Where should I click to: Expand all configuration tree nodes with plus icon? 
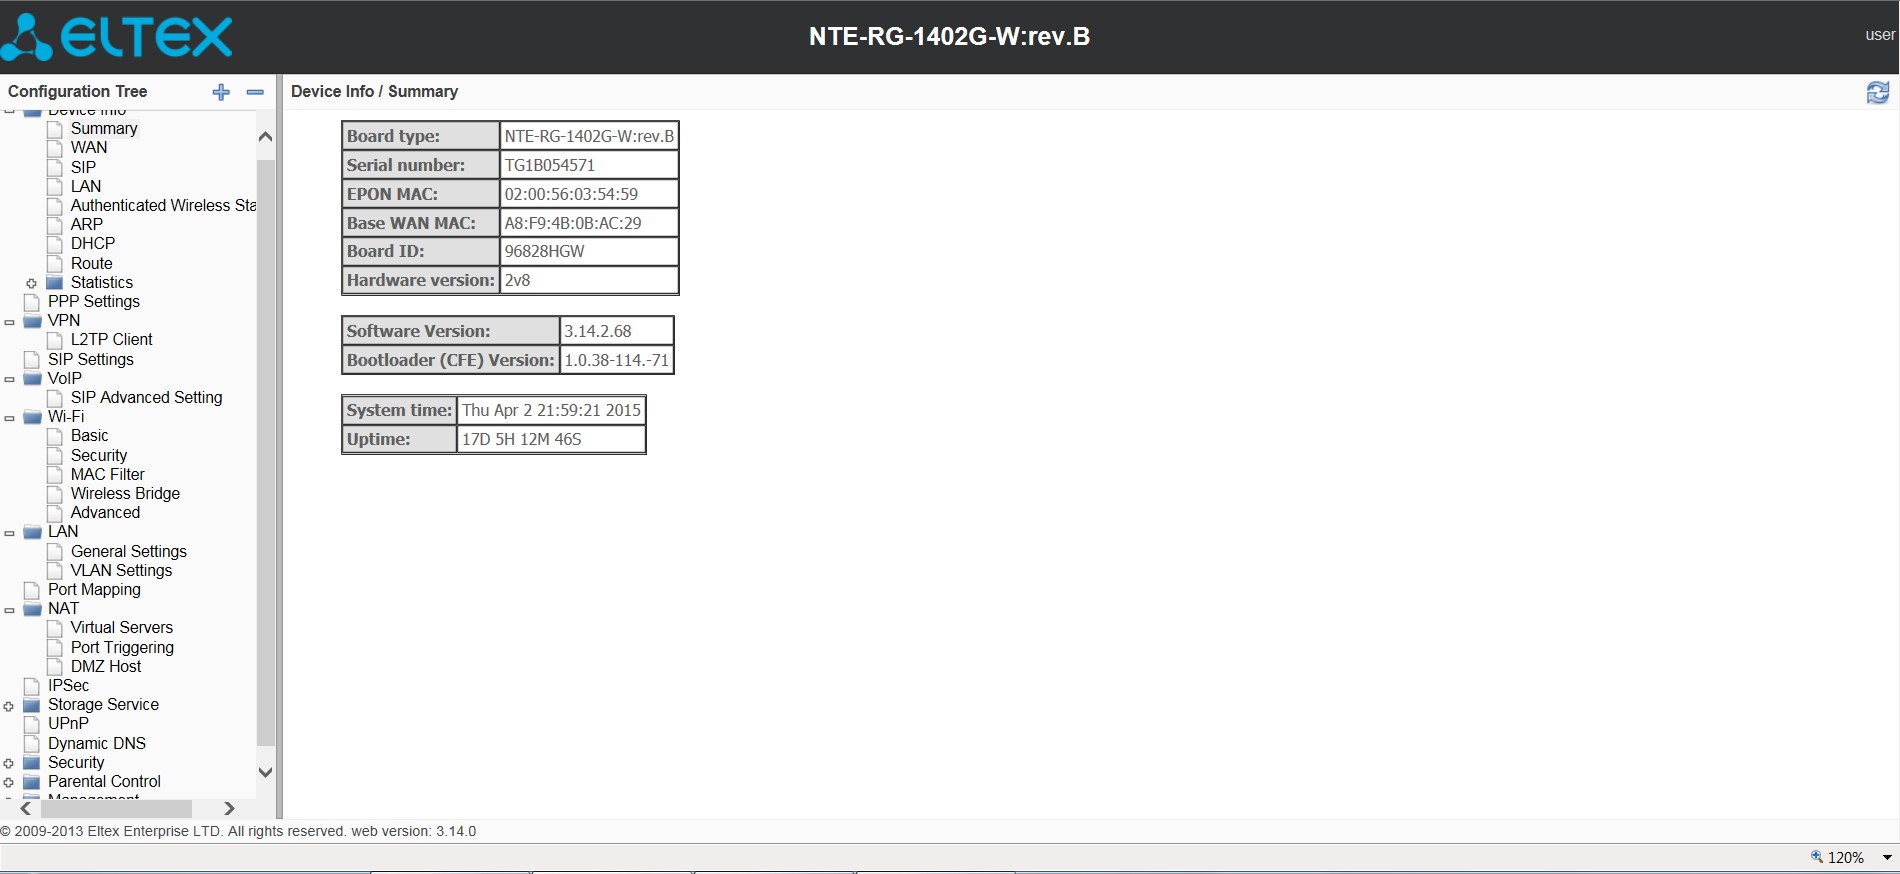click(221, 92)
